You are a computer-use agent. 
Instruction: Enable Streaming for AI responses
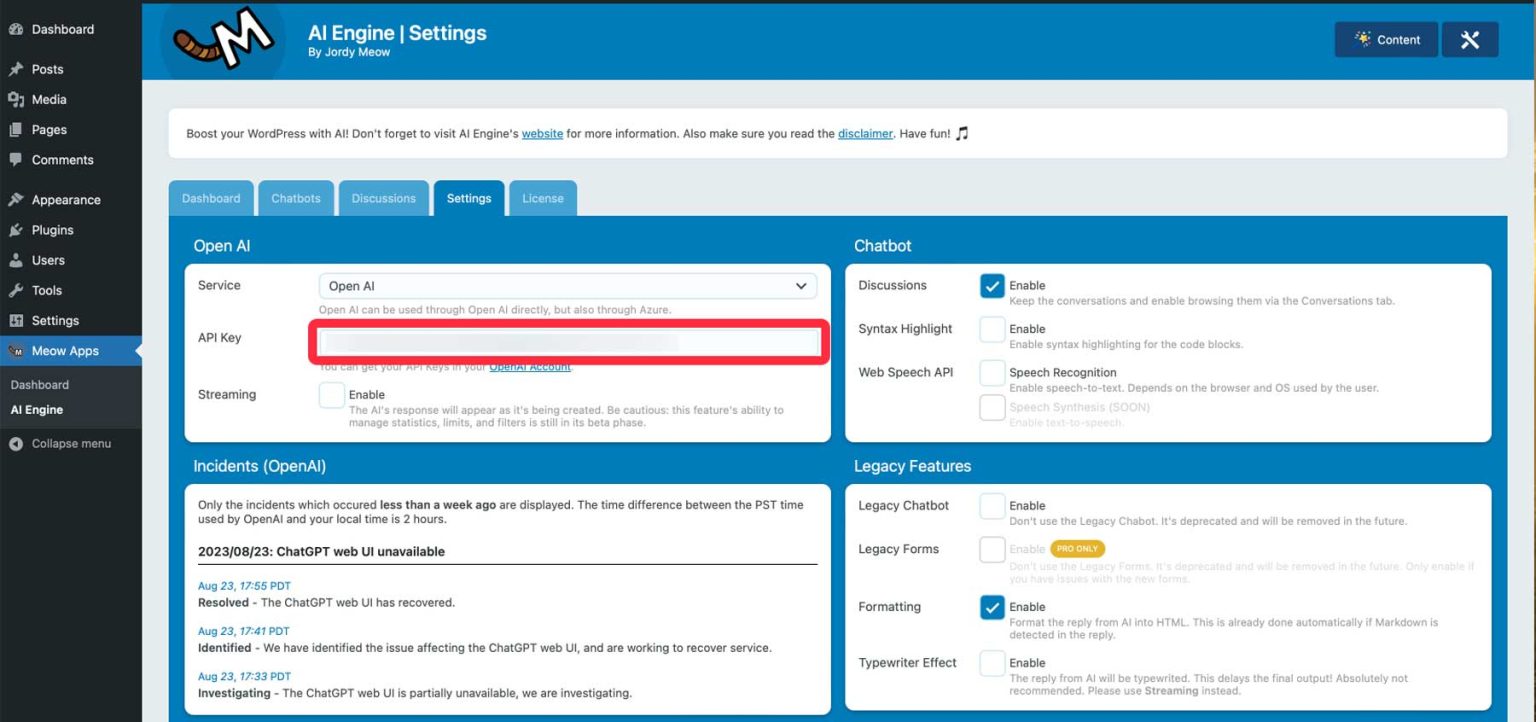[331, 395]
